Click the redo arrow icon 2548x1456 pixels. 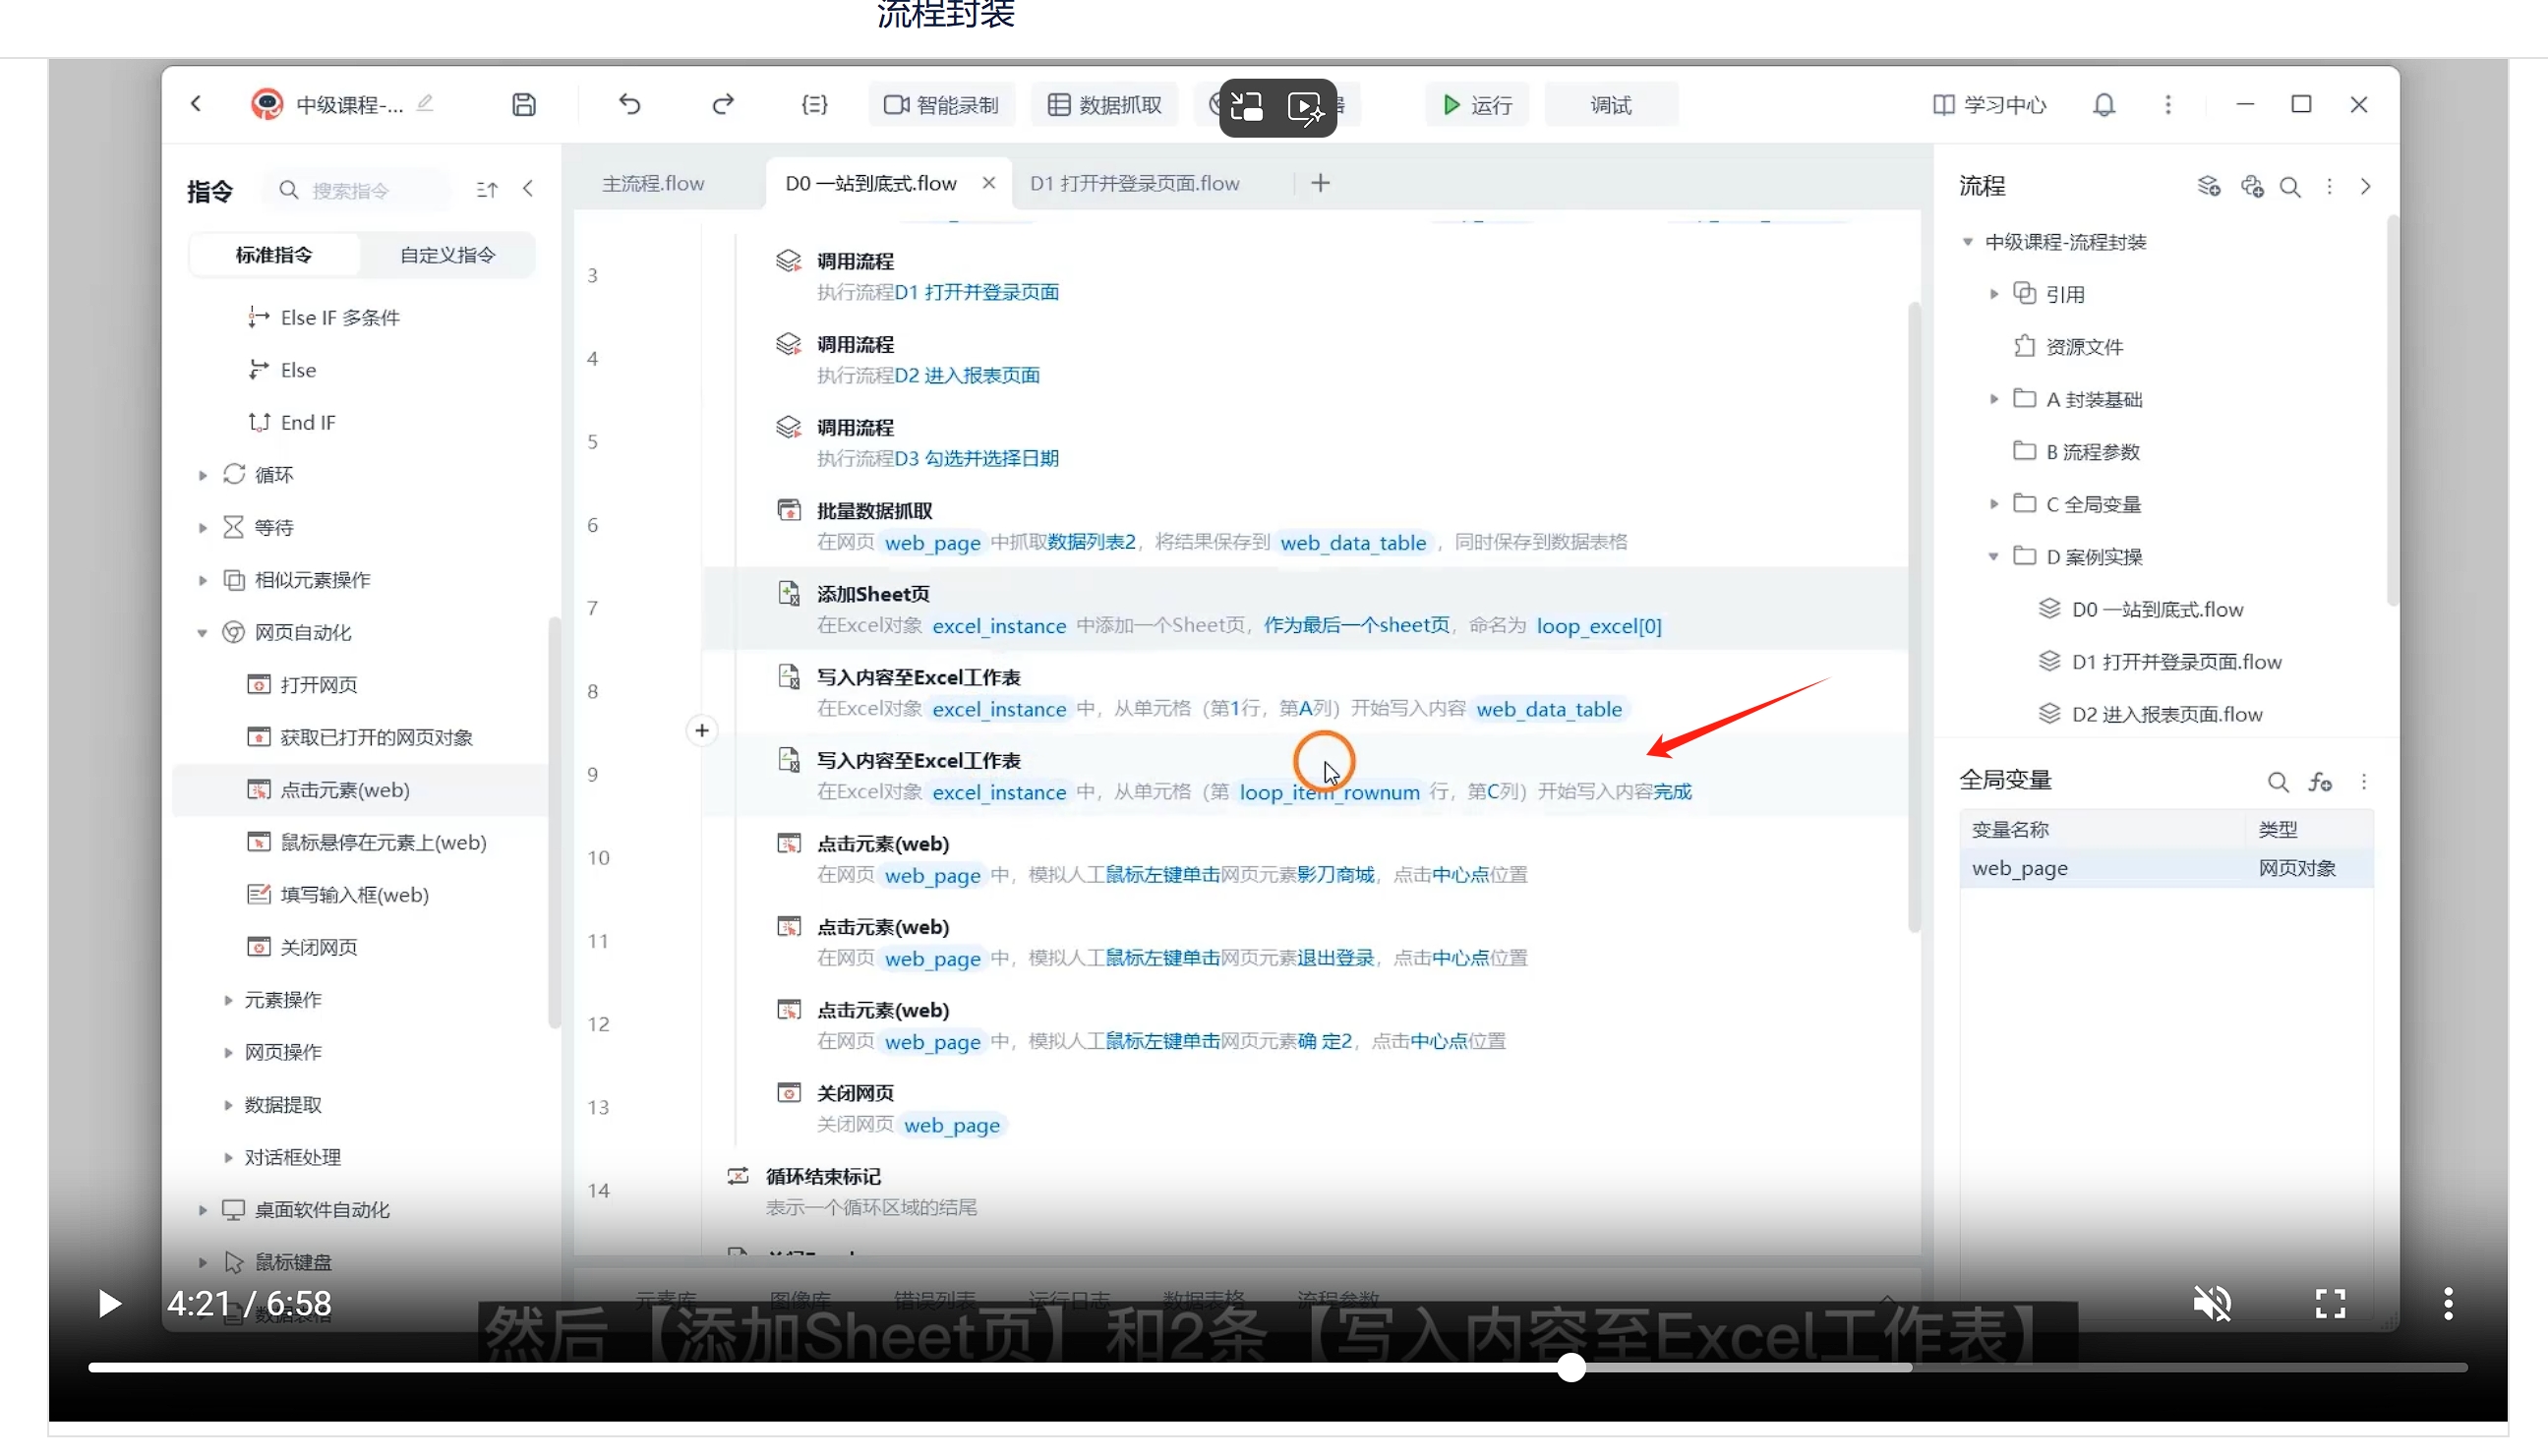722,105
